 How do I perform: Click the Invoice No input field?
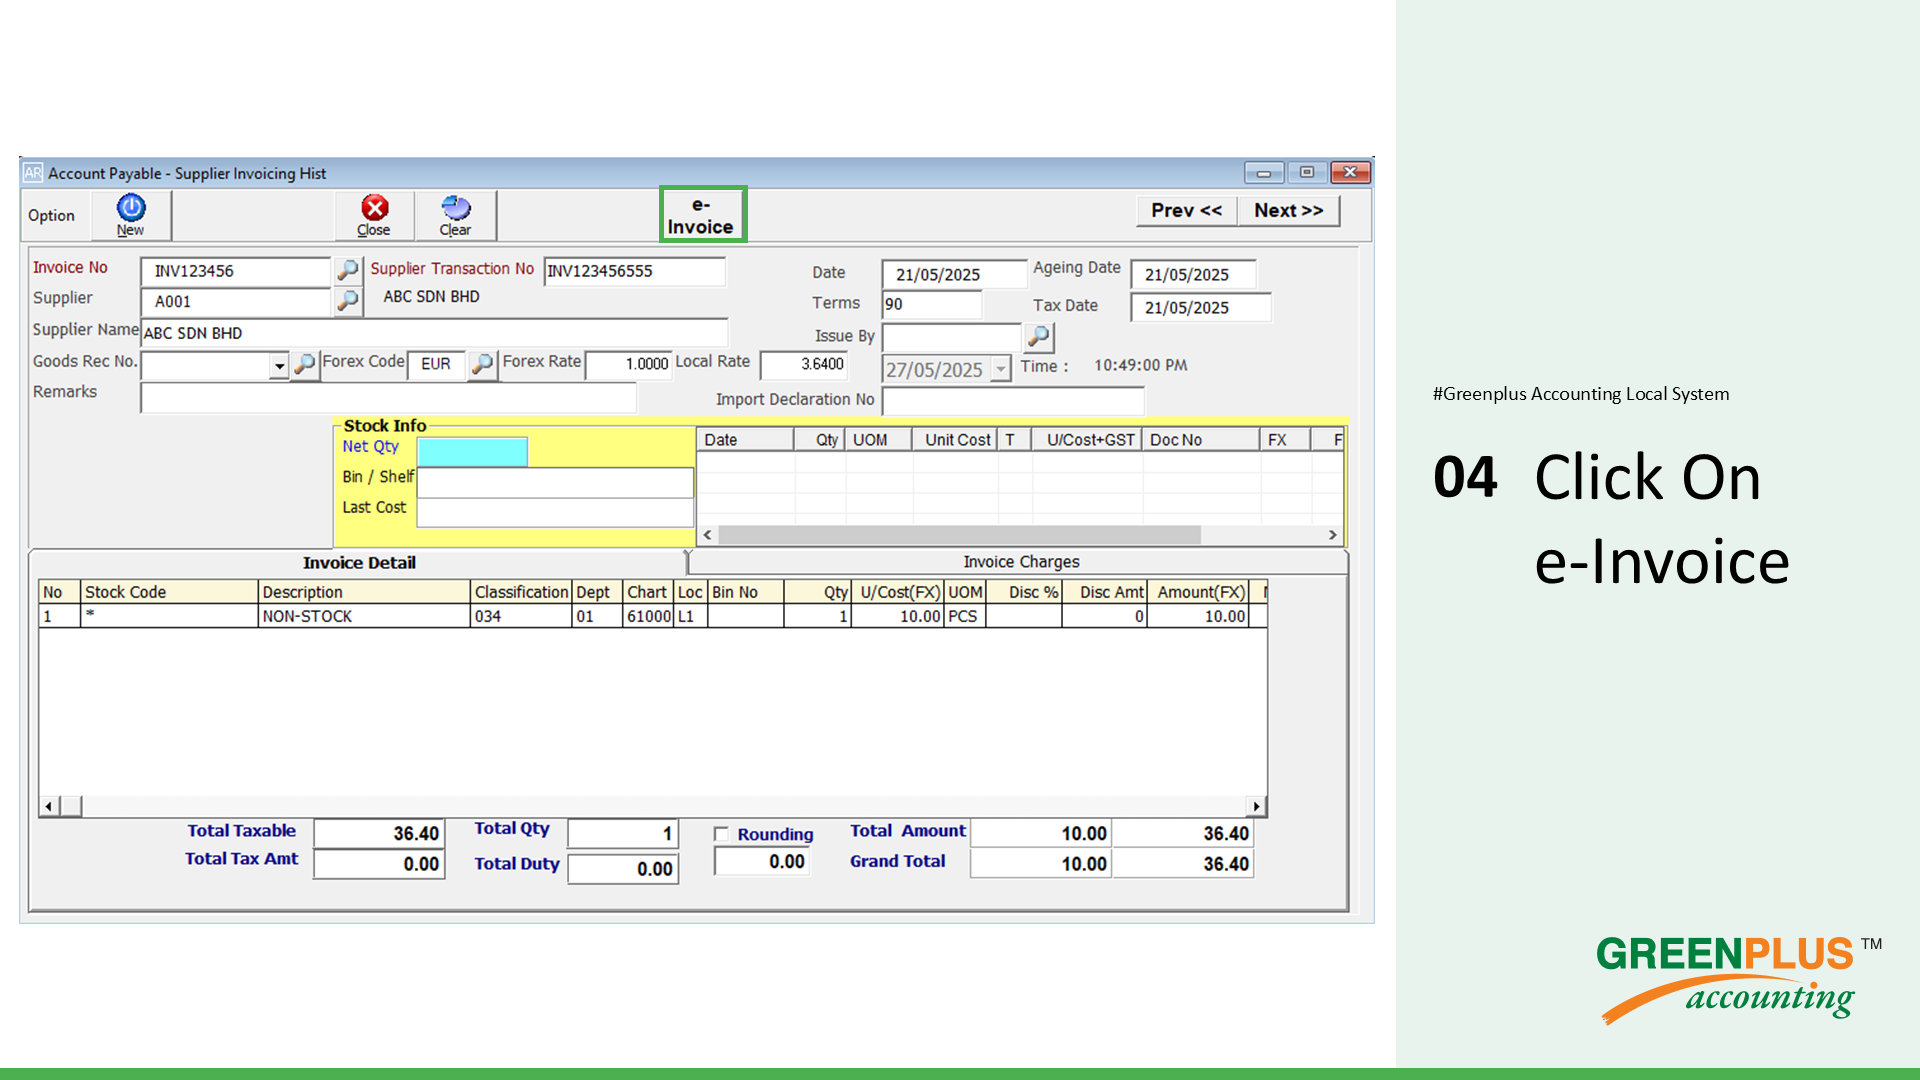pyautogui.click(x=236, y=271)
